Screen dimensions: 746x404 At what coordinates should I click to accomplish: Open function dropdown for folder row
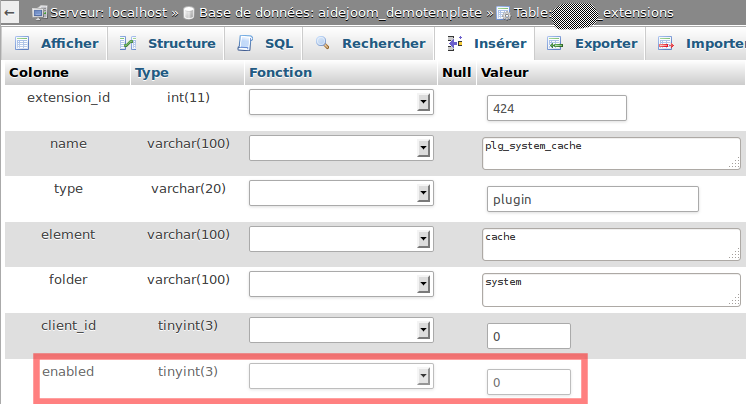pos(424,285)
